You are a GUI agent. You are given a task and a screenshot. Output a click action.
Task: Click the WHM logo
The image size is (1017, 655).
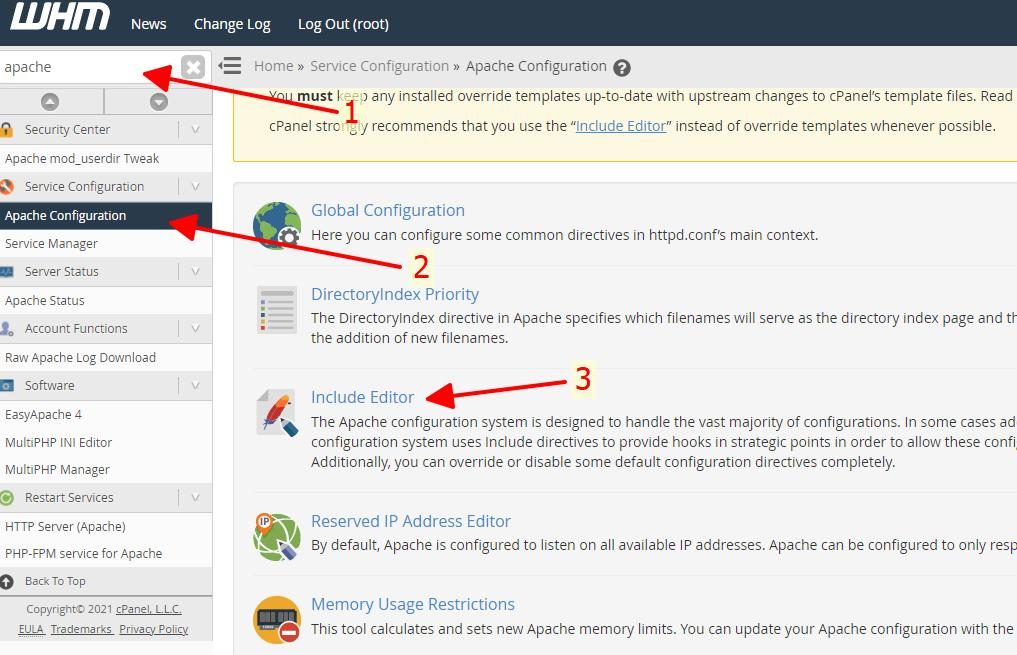(x=60, y=17)
